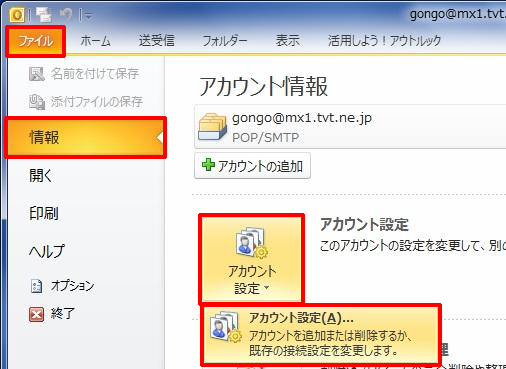Open the 表示 tab
The width and height of the screenshot is (506, 369).
[288, 41]
